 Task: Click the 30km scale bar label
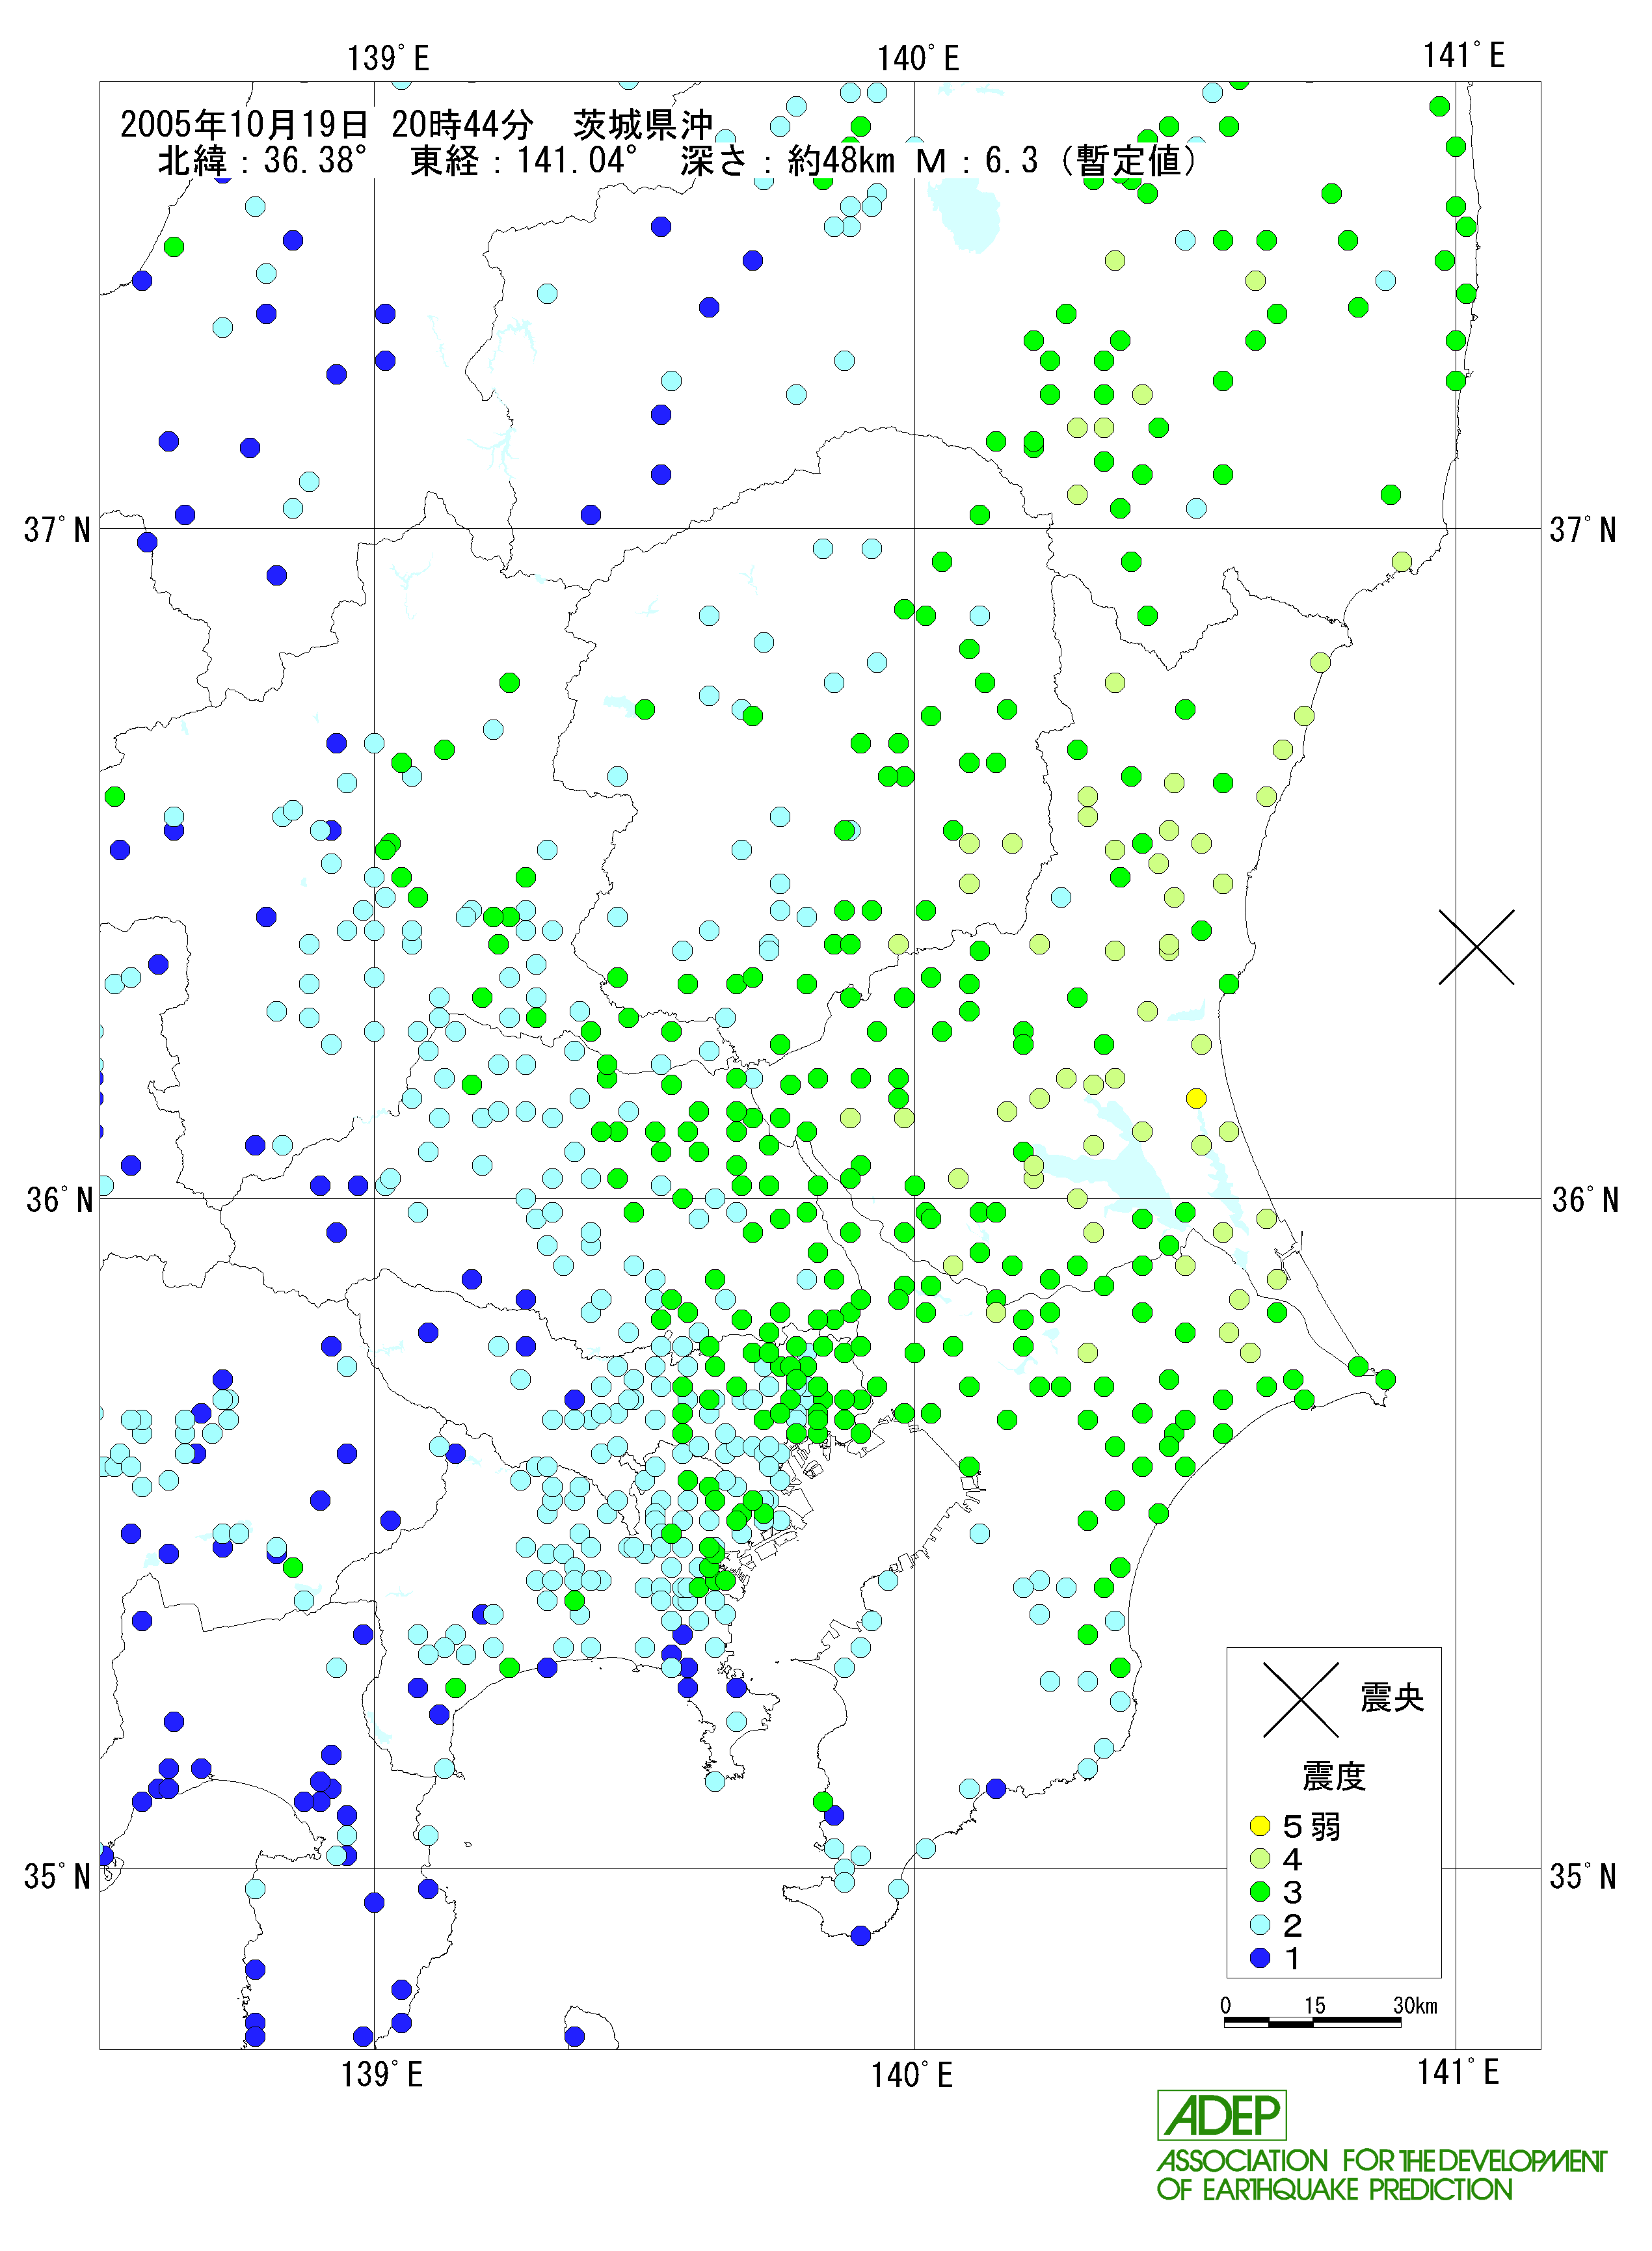(x=1415, y=2005)
